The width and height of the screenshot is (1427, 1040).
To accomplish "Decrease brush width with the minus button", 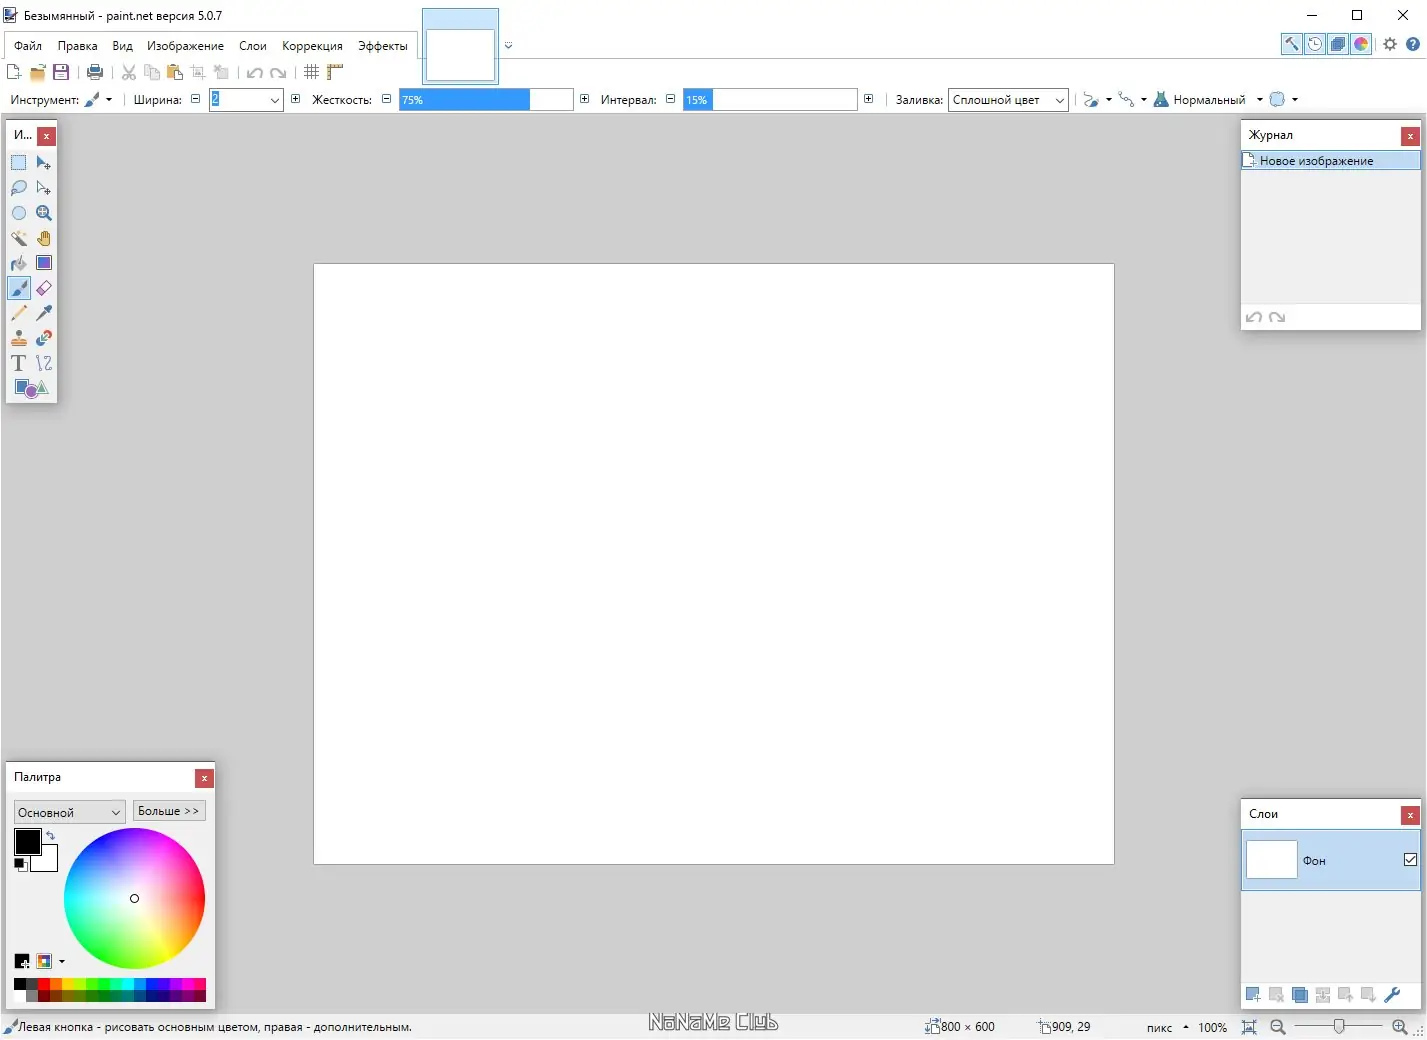I will click(195, 99).
